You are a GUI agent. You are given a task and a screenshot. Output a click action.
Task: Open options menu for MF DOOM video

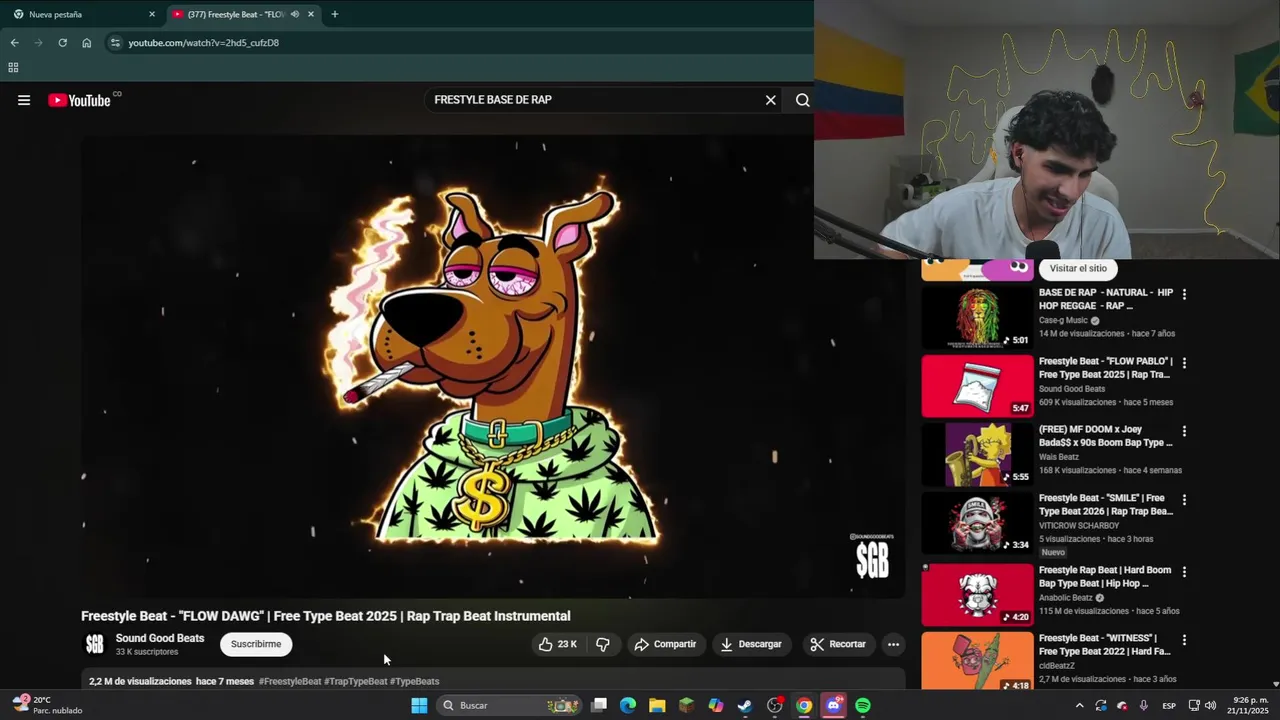point(1184,431)
